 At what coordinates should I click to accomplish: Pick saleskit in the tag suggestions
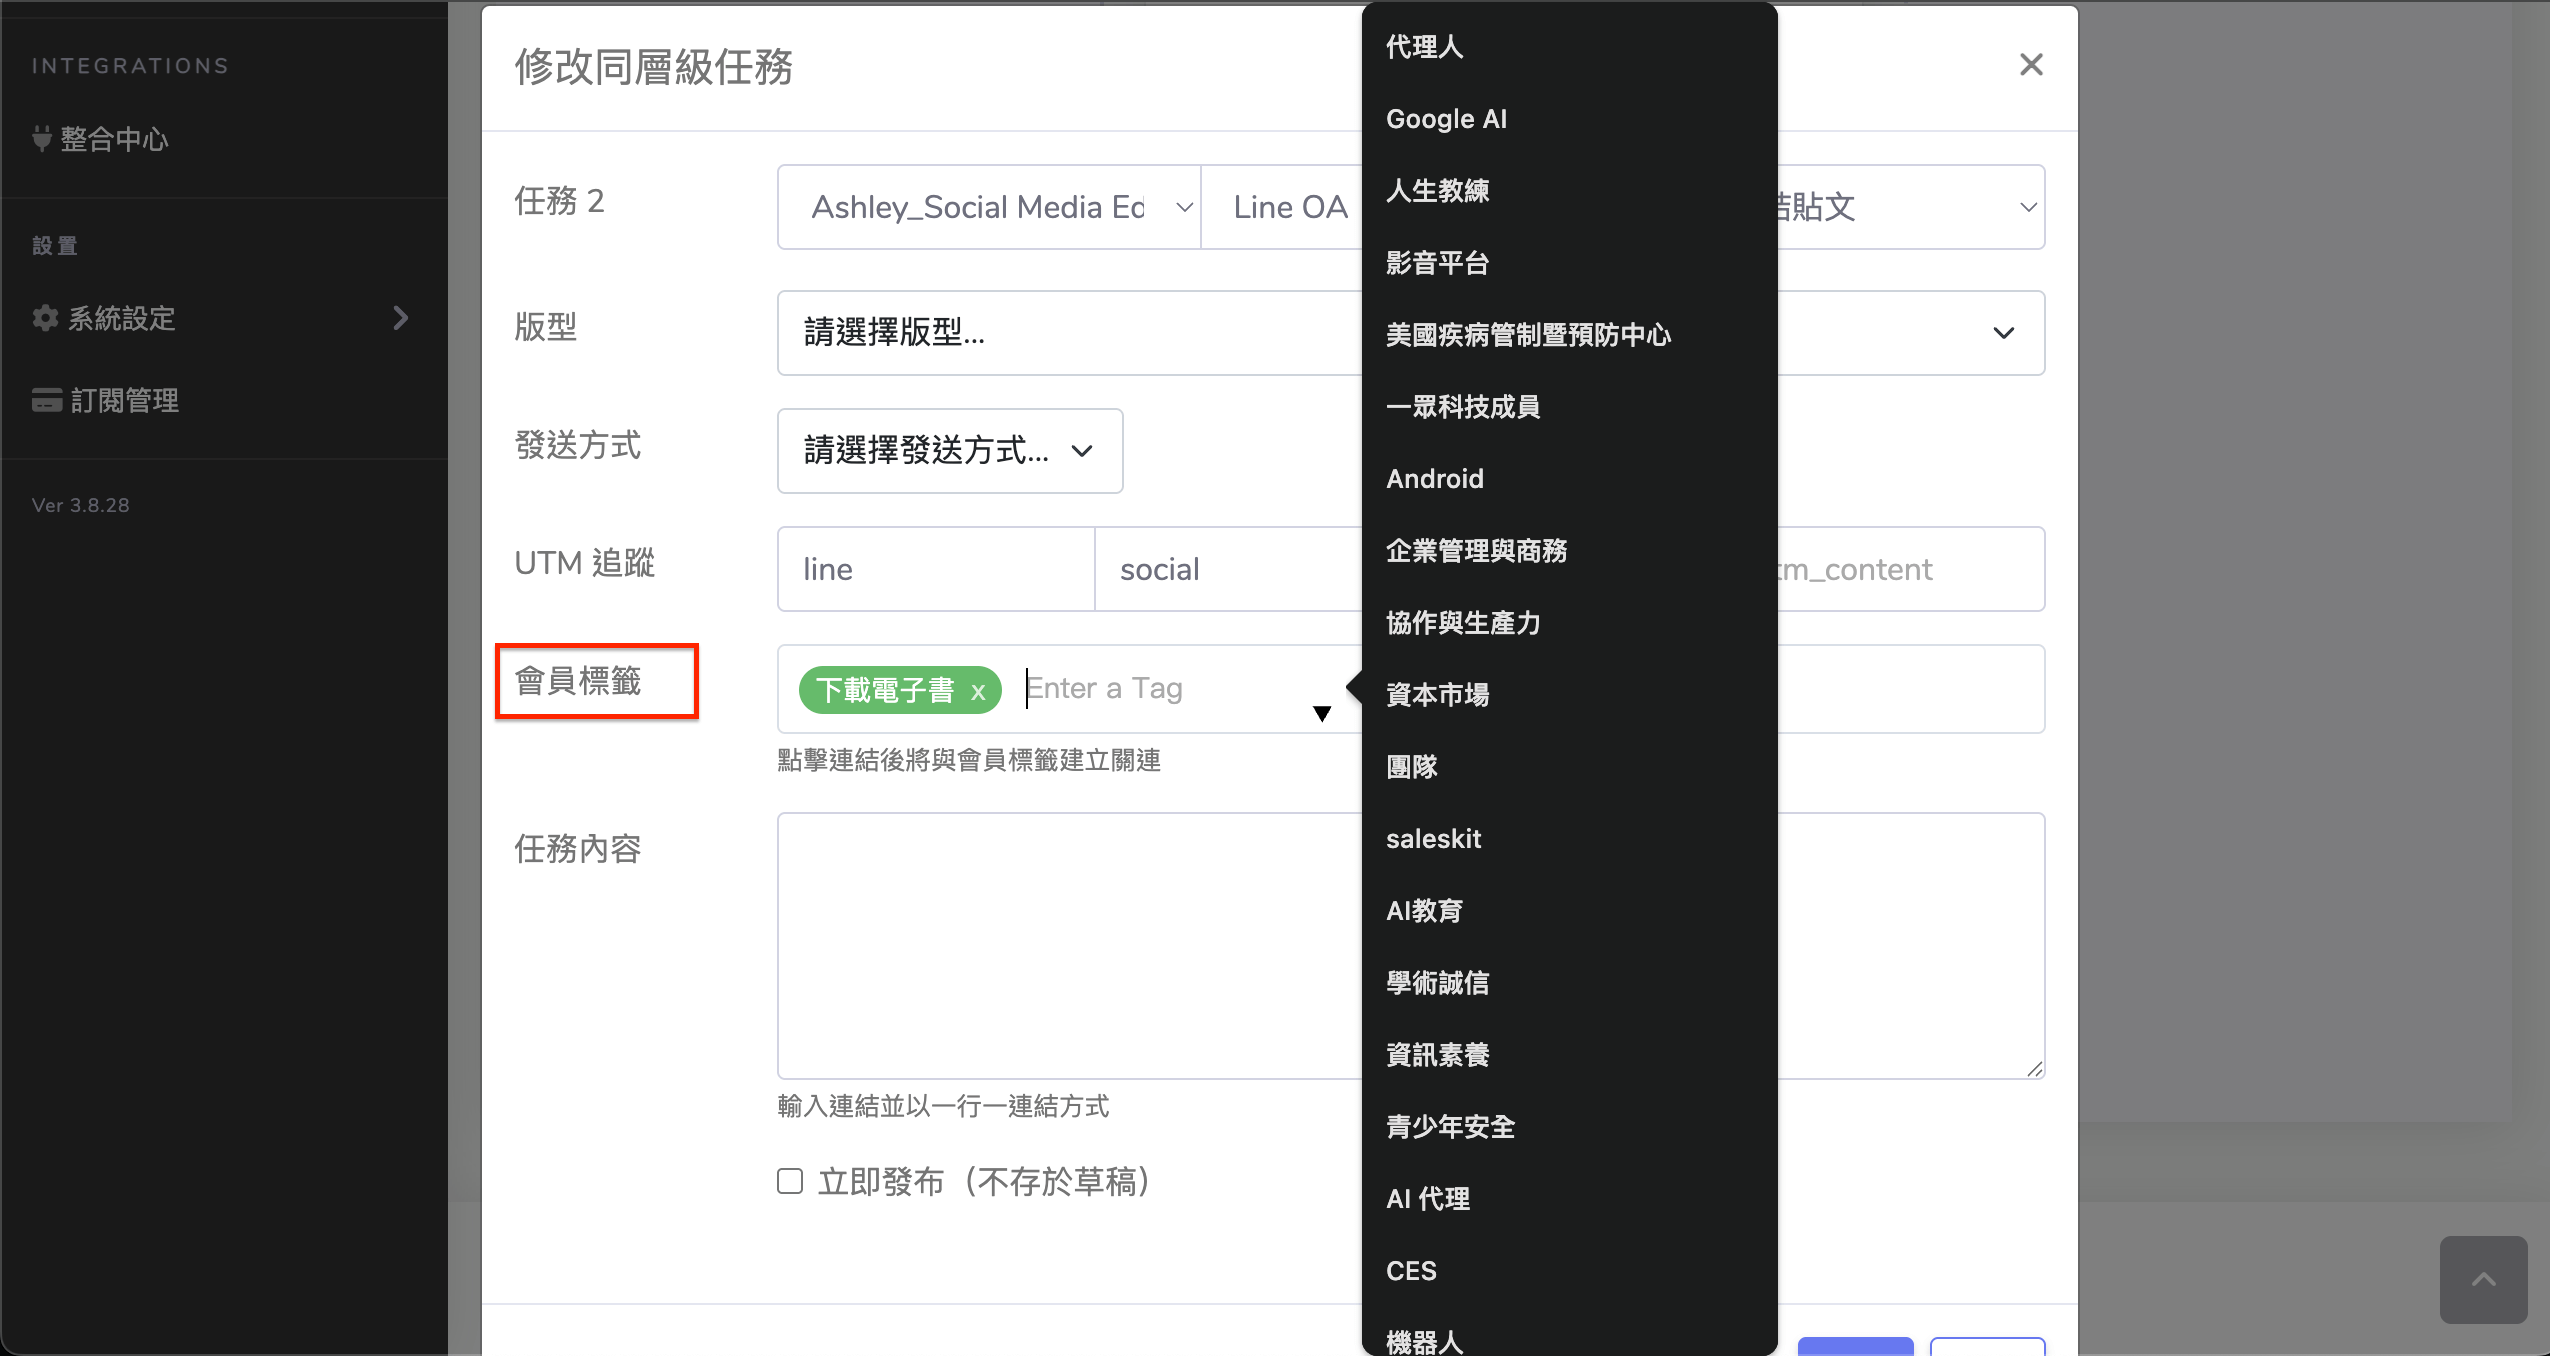pyautogui.click(x=1433, y=839)
